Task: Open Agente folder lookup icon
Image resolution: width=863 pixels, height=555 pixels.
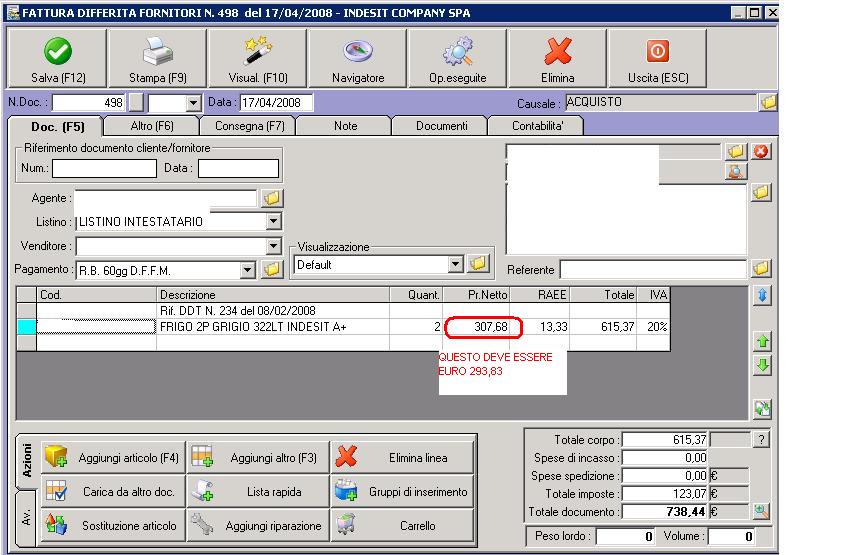Action: click(272, 198)
